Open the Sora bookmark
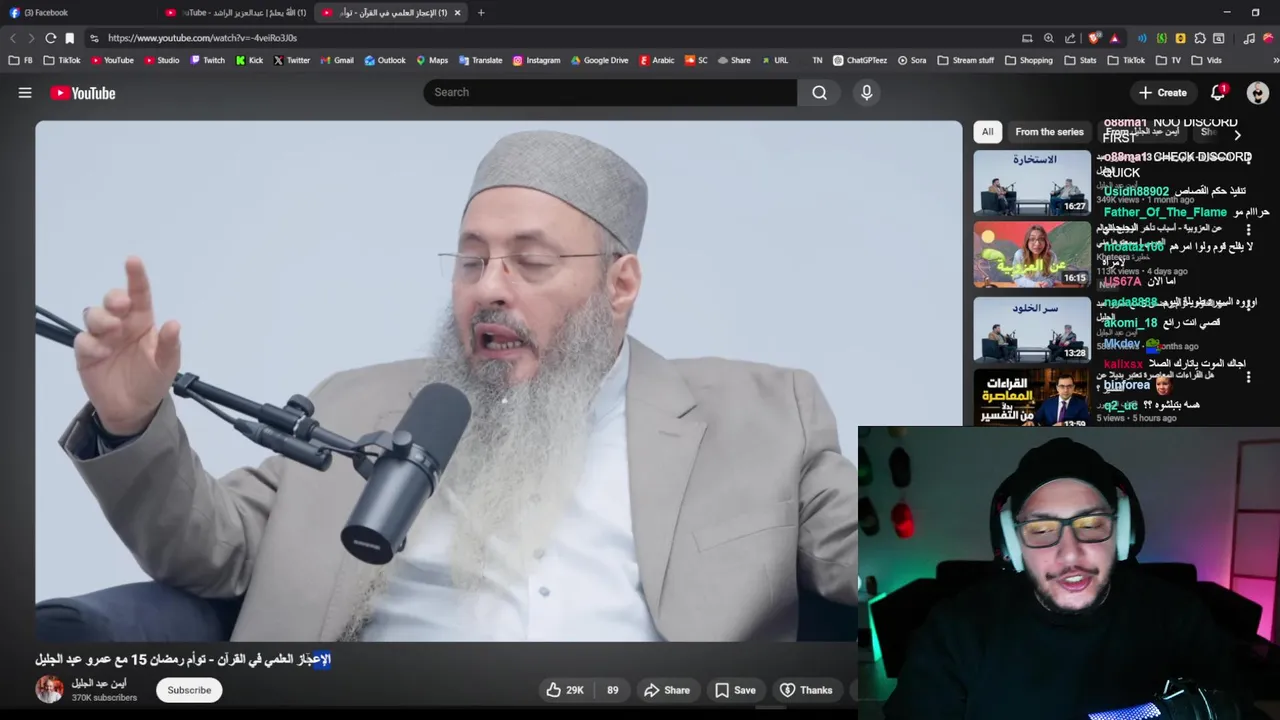The height and width of the screenshot is (720, 1280). point(912,60)
